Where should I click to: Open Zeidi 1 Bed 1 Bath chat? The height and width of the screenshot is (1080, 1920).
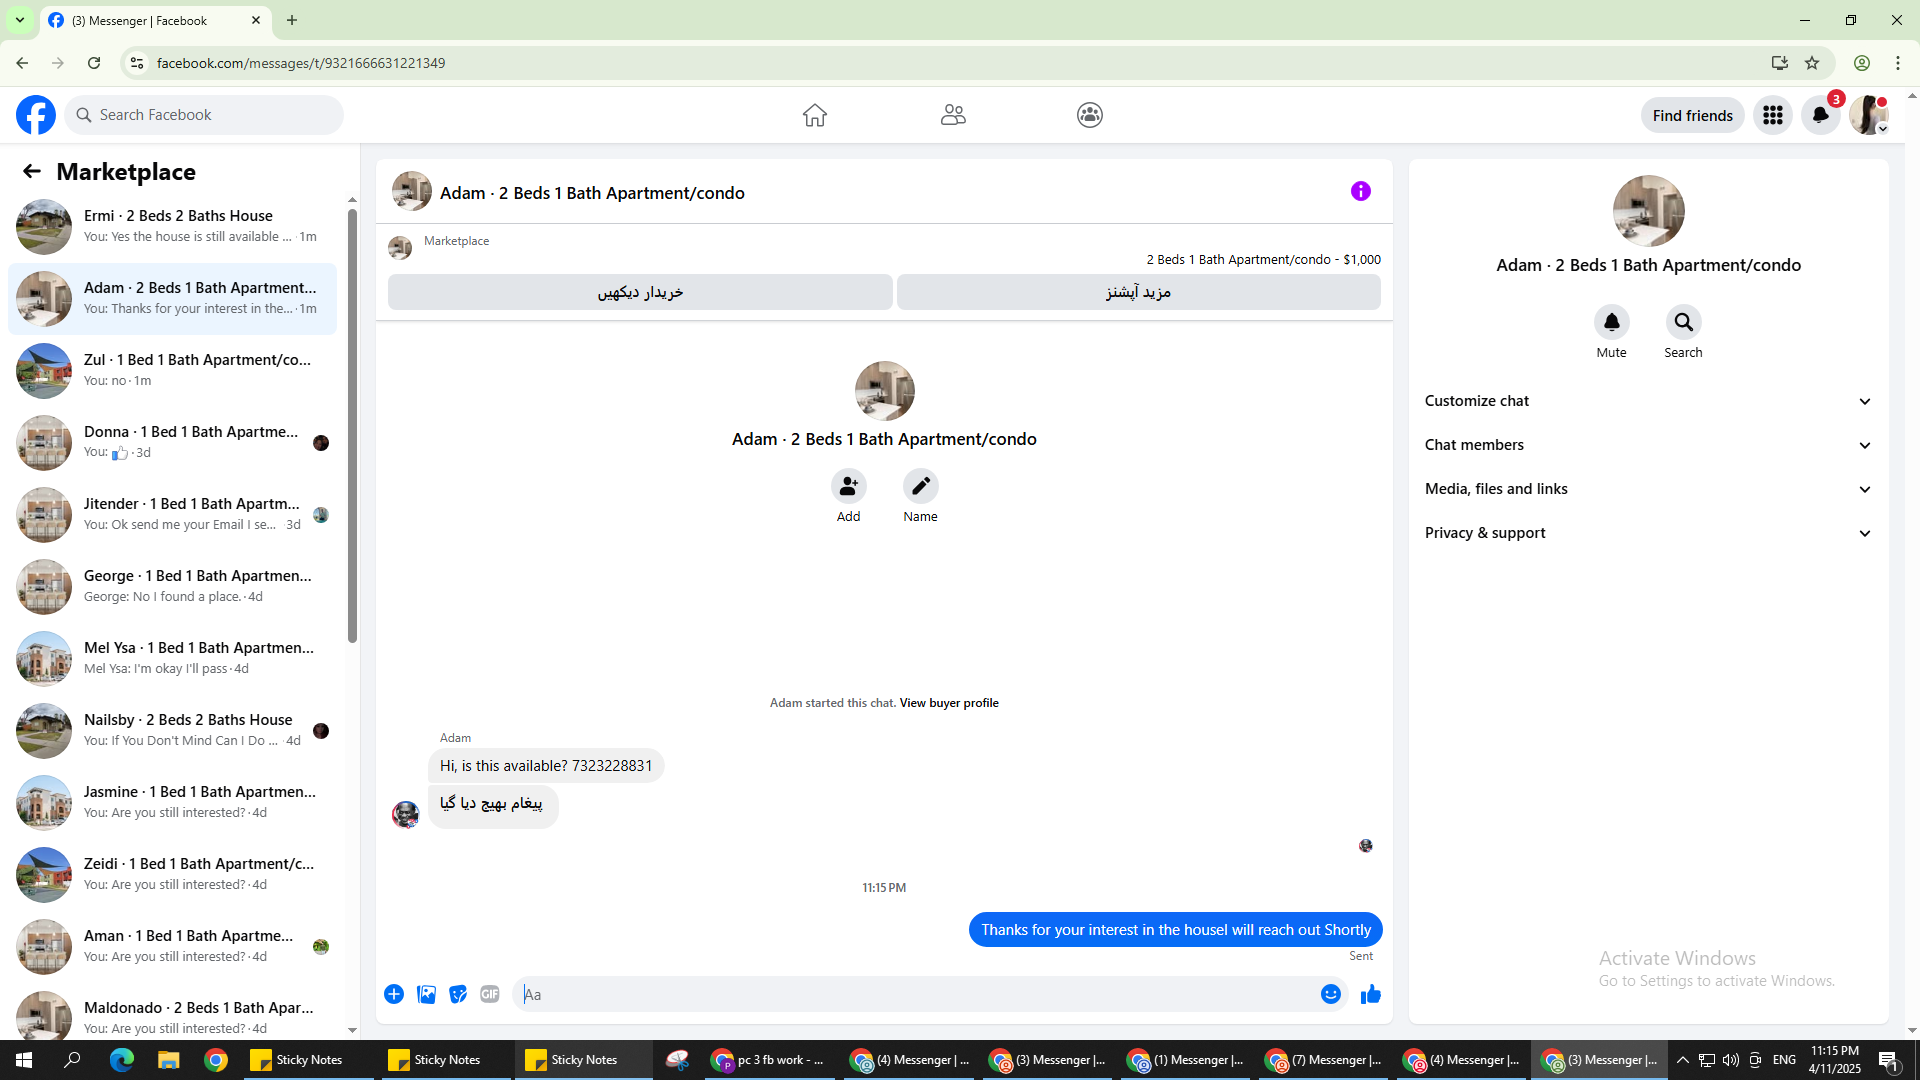[x=172, y=874]
